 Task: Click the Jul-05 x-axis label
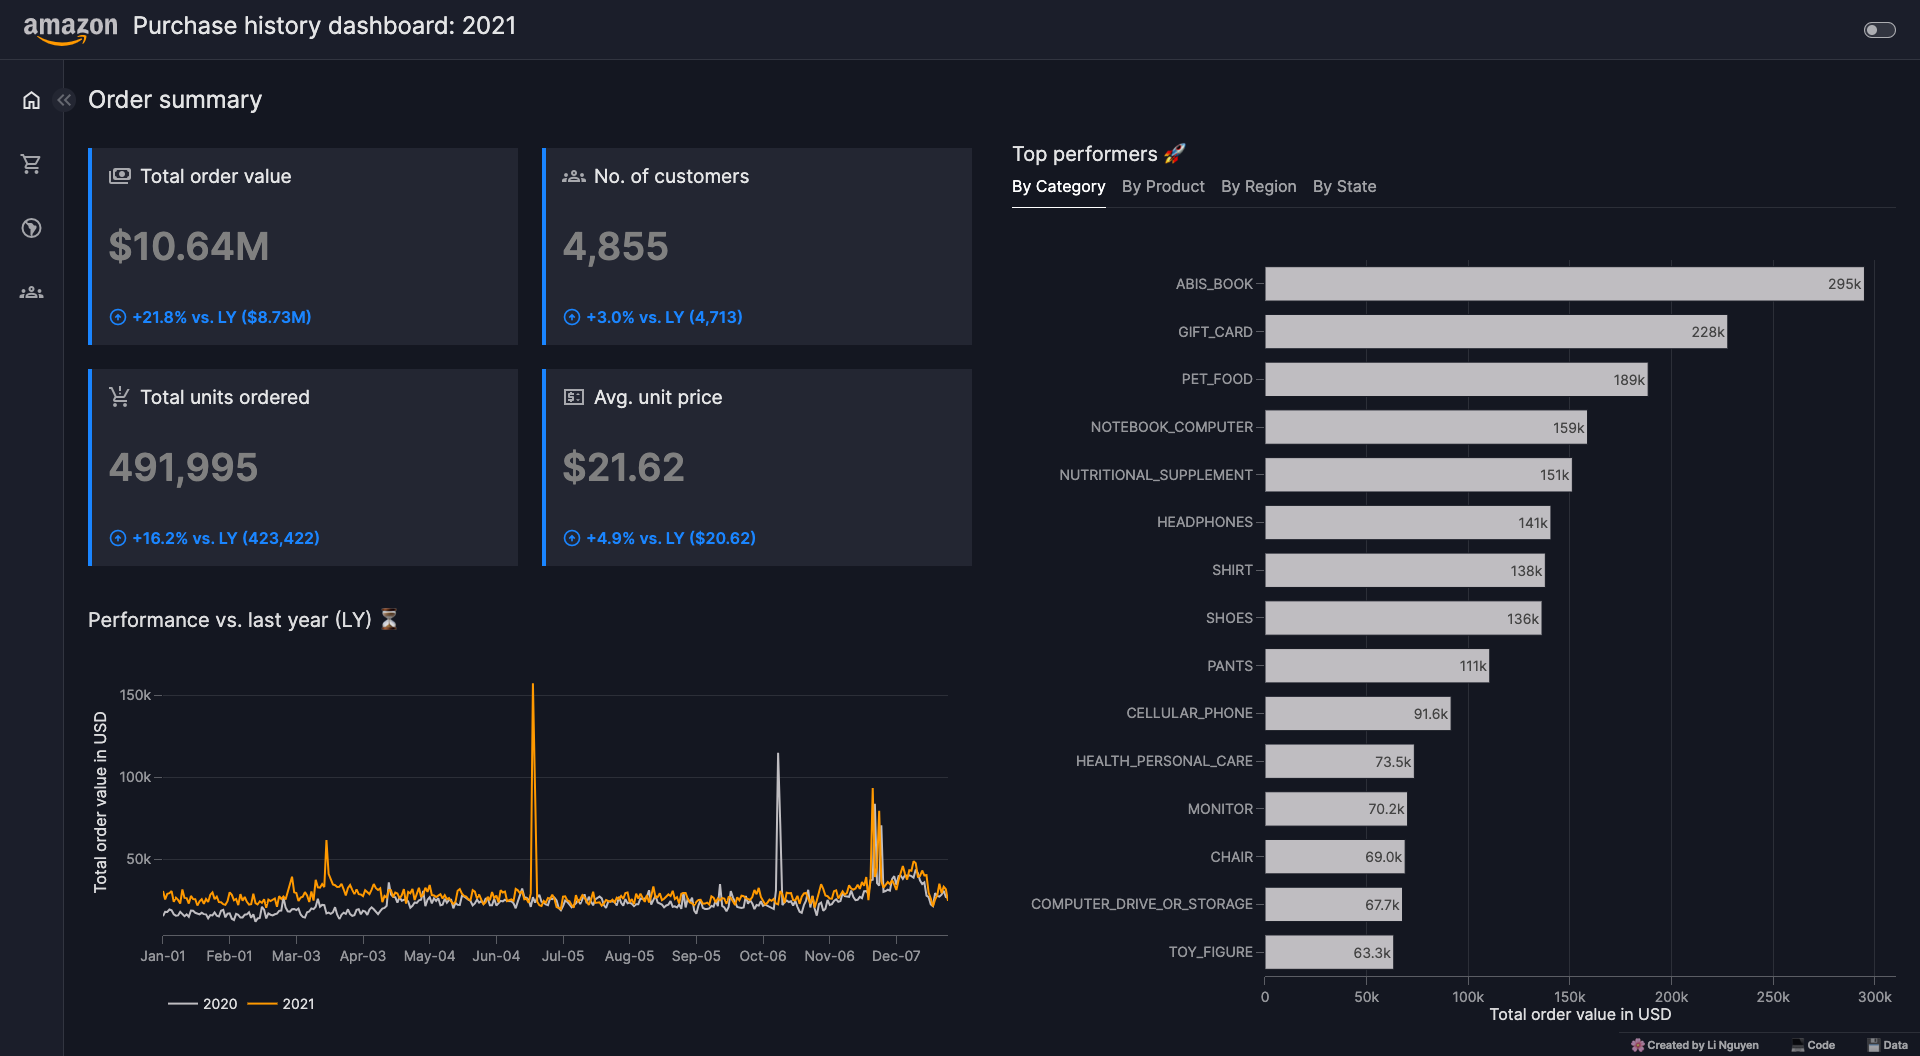563,956
